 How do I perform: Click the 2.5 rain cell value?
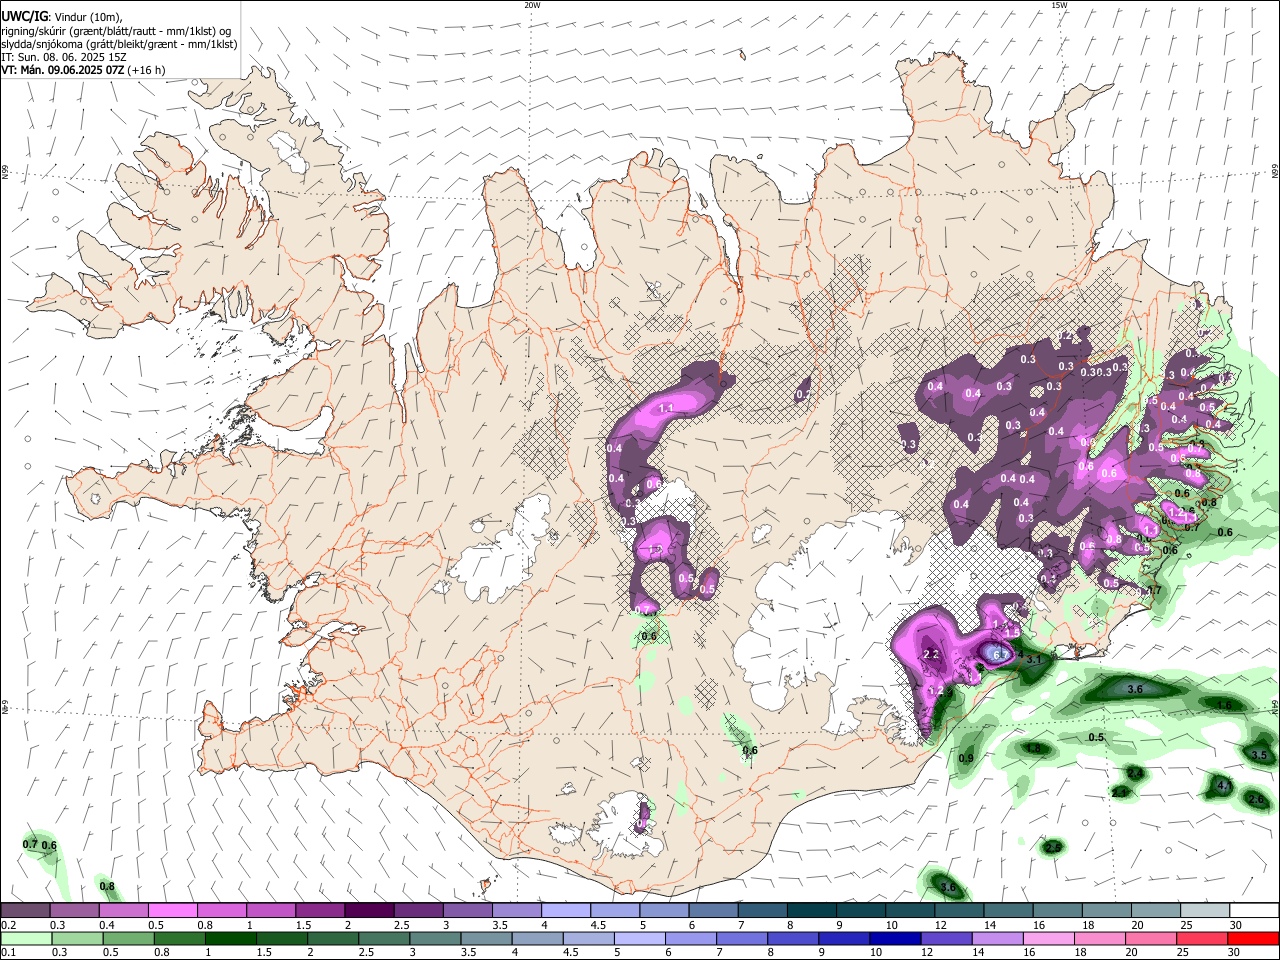pyautogui.click(x=1053, y=848)
